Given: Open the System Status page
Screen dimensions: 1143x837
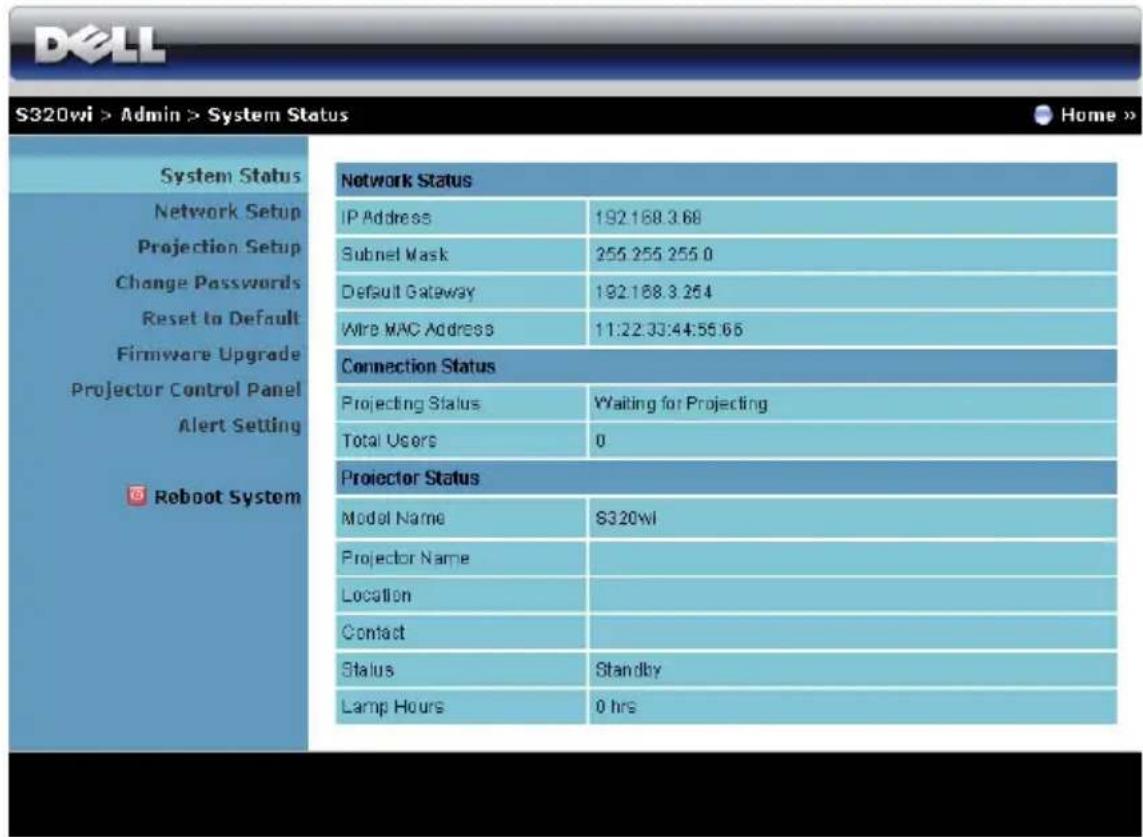Looking at the screenshot, I should (x=230, y=176).
